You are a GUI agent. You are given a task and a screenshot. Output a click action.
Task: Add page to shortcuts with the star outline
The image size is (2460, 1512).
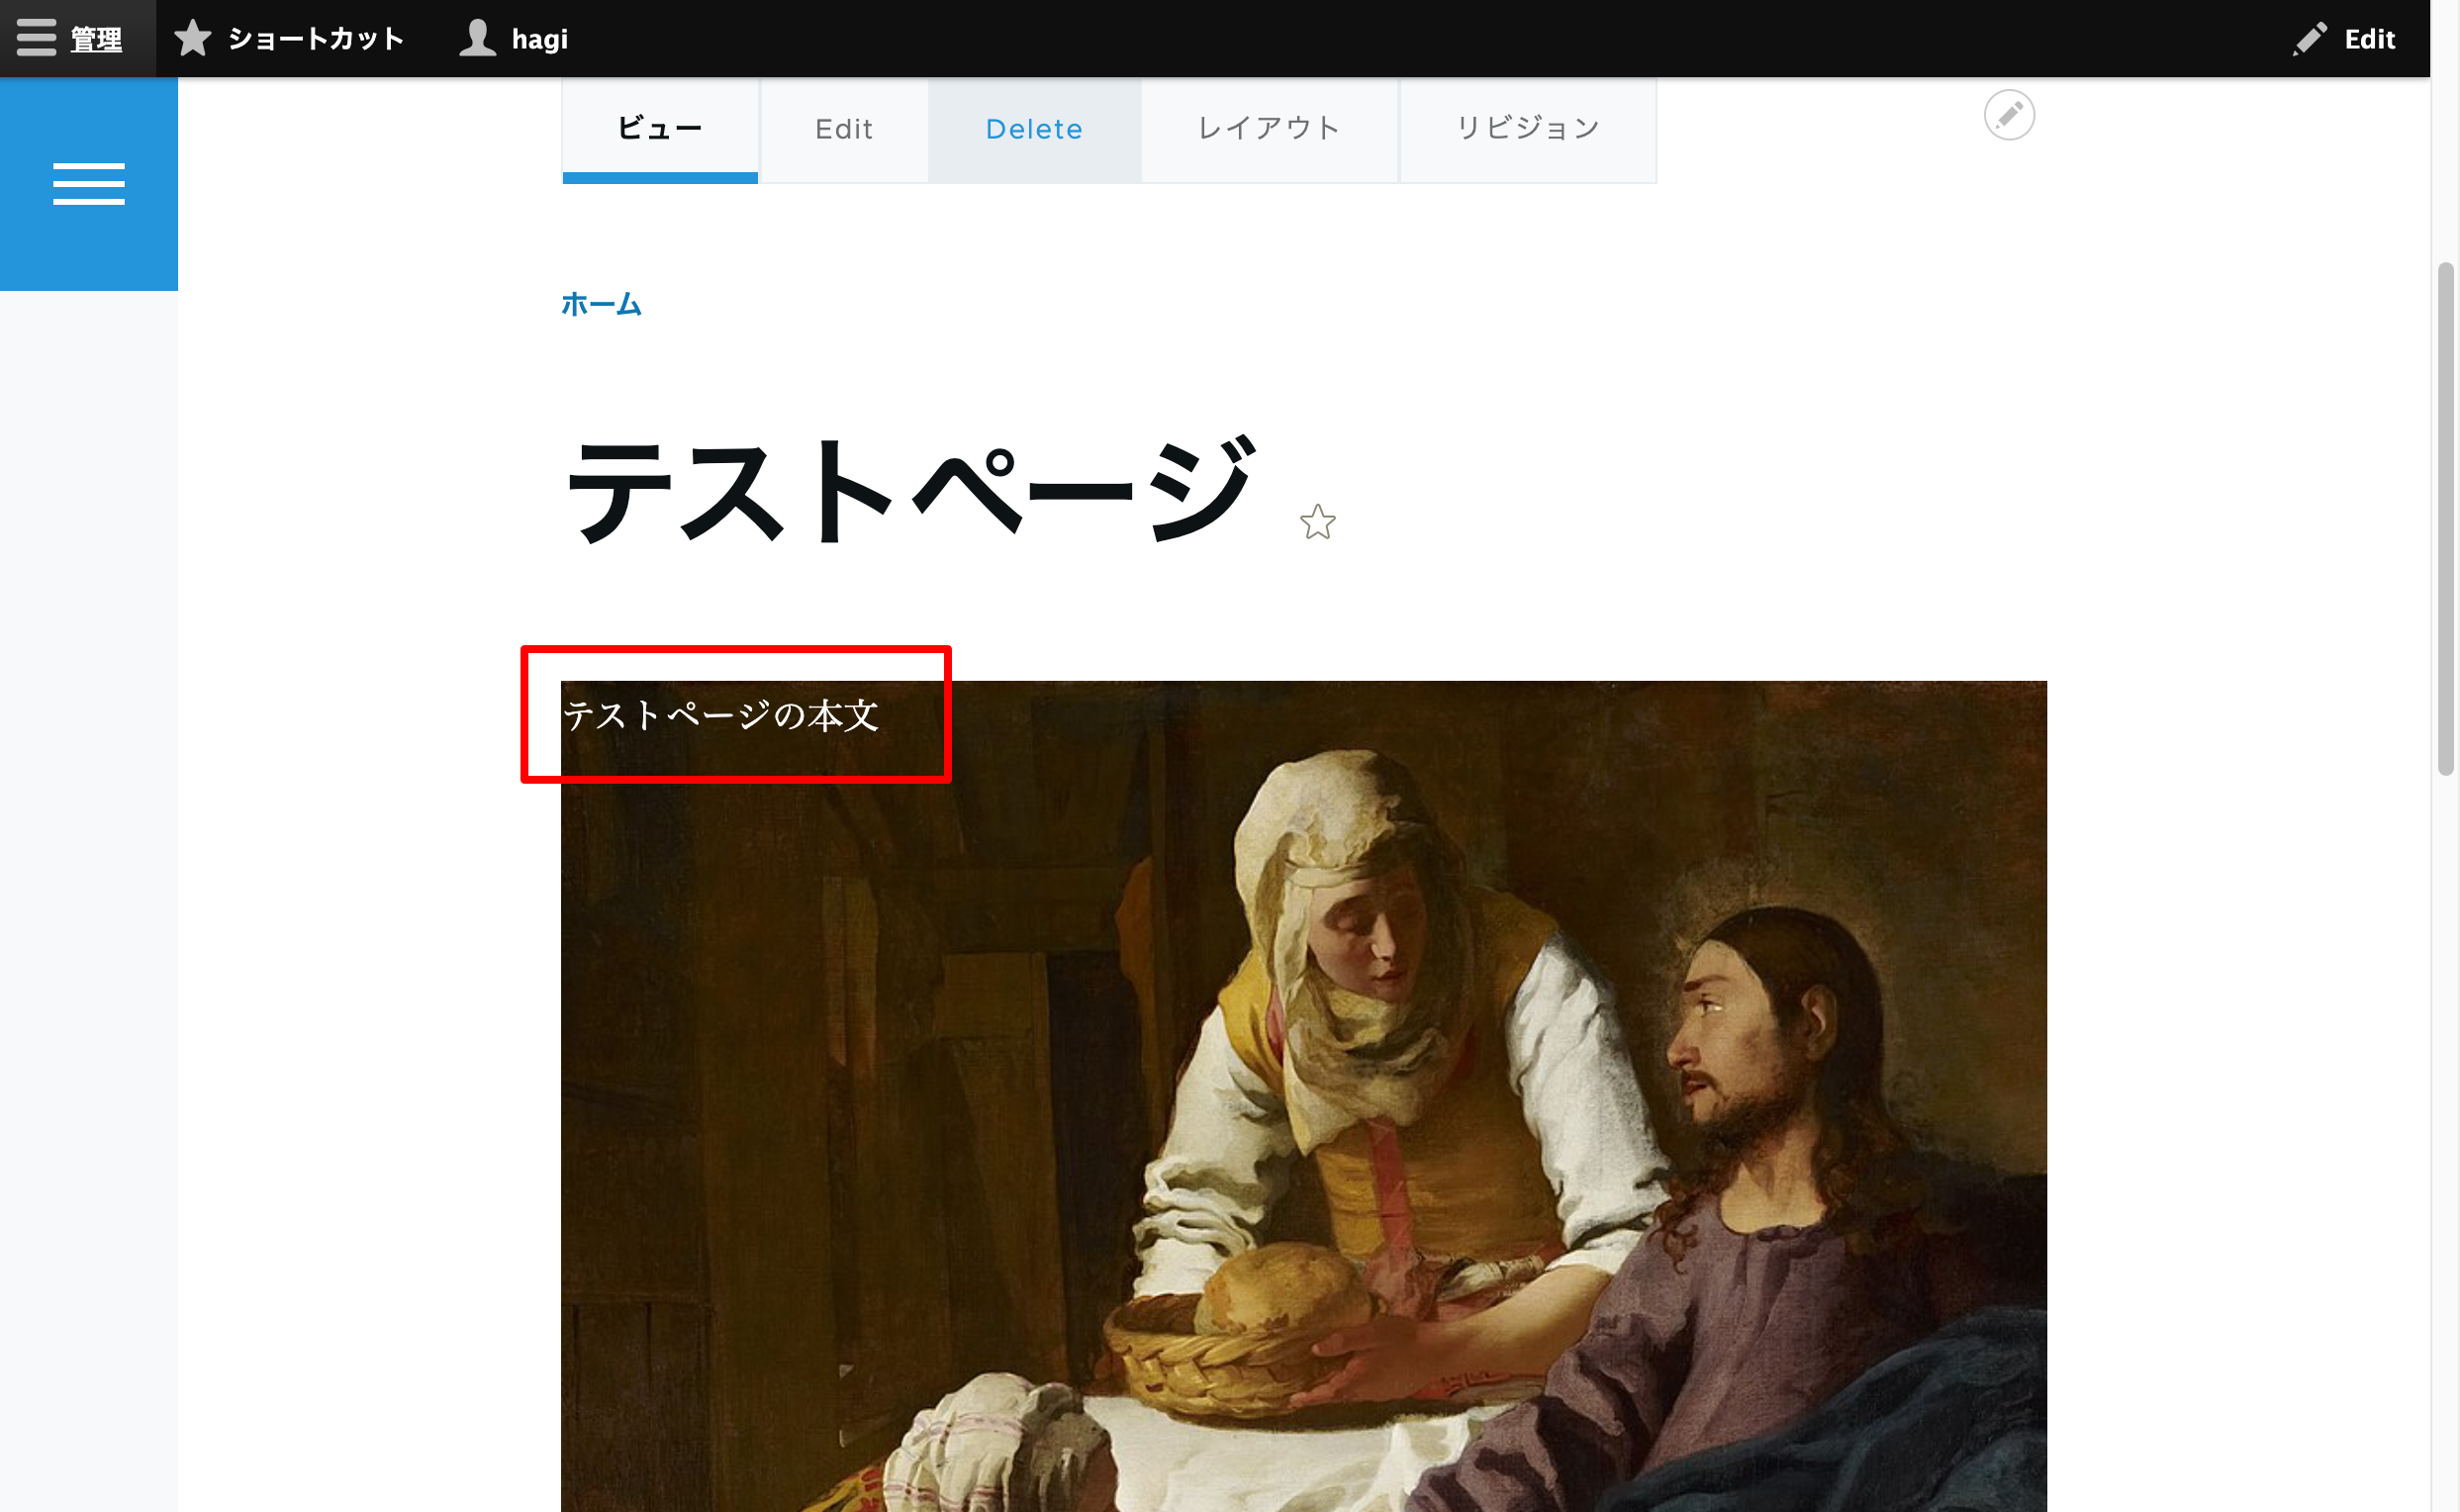[1317, 522]
